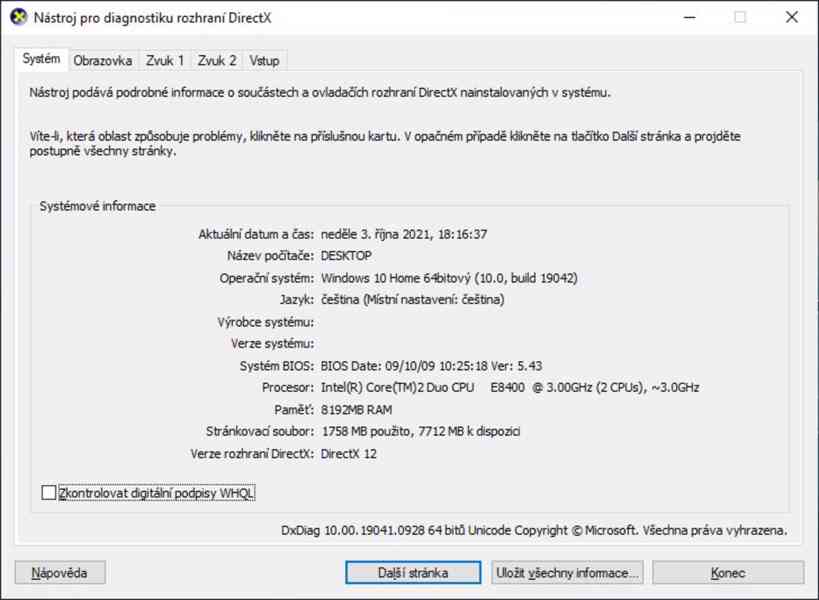Click the 'DxDiag 10.00.19041.0928' copyright line

point(534,531)
